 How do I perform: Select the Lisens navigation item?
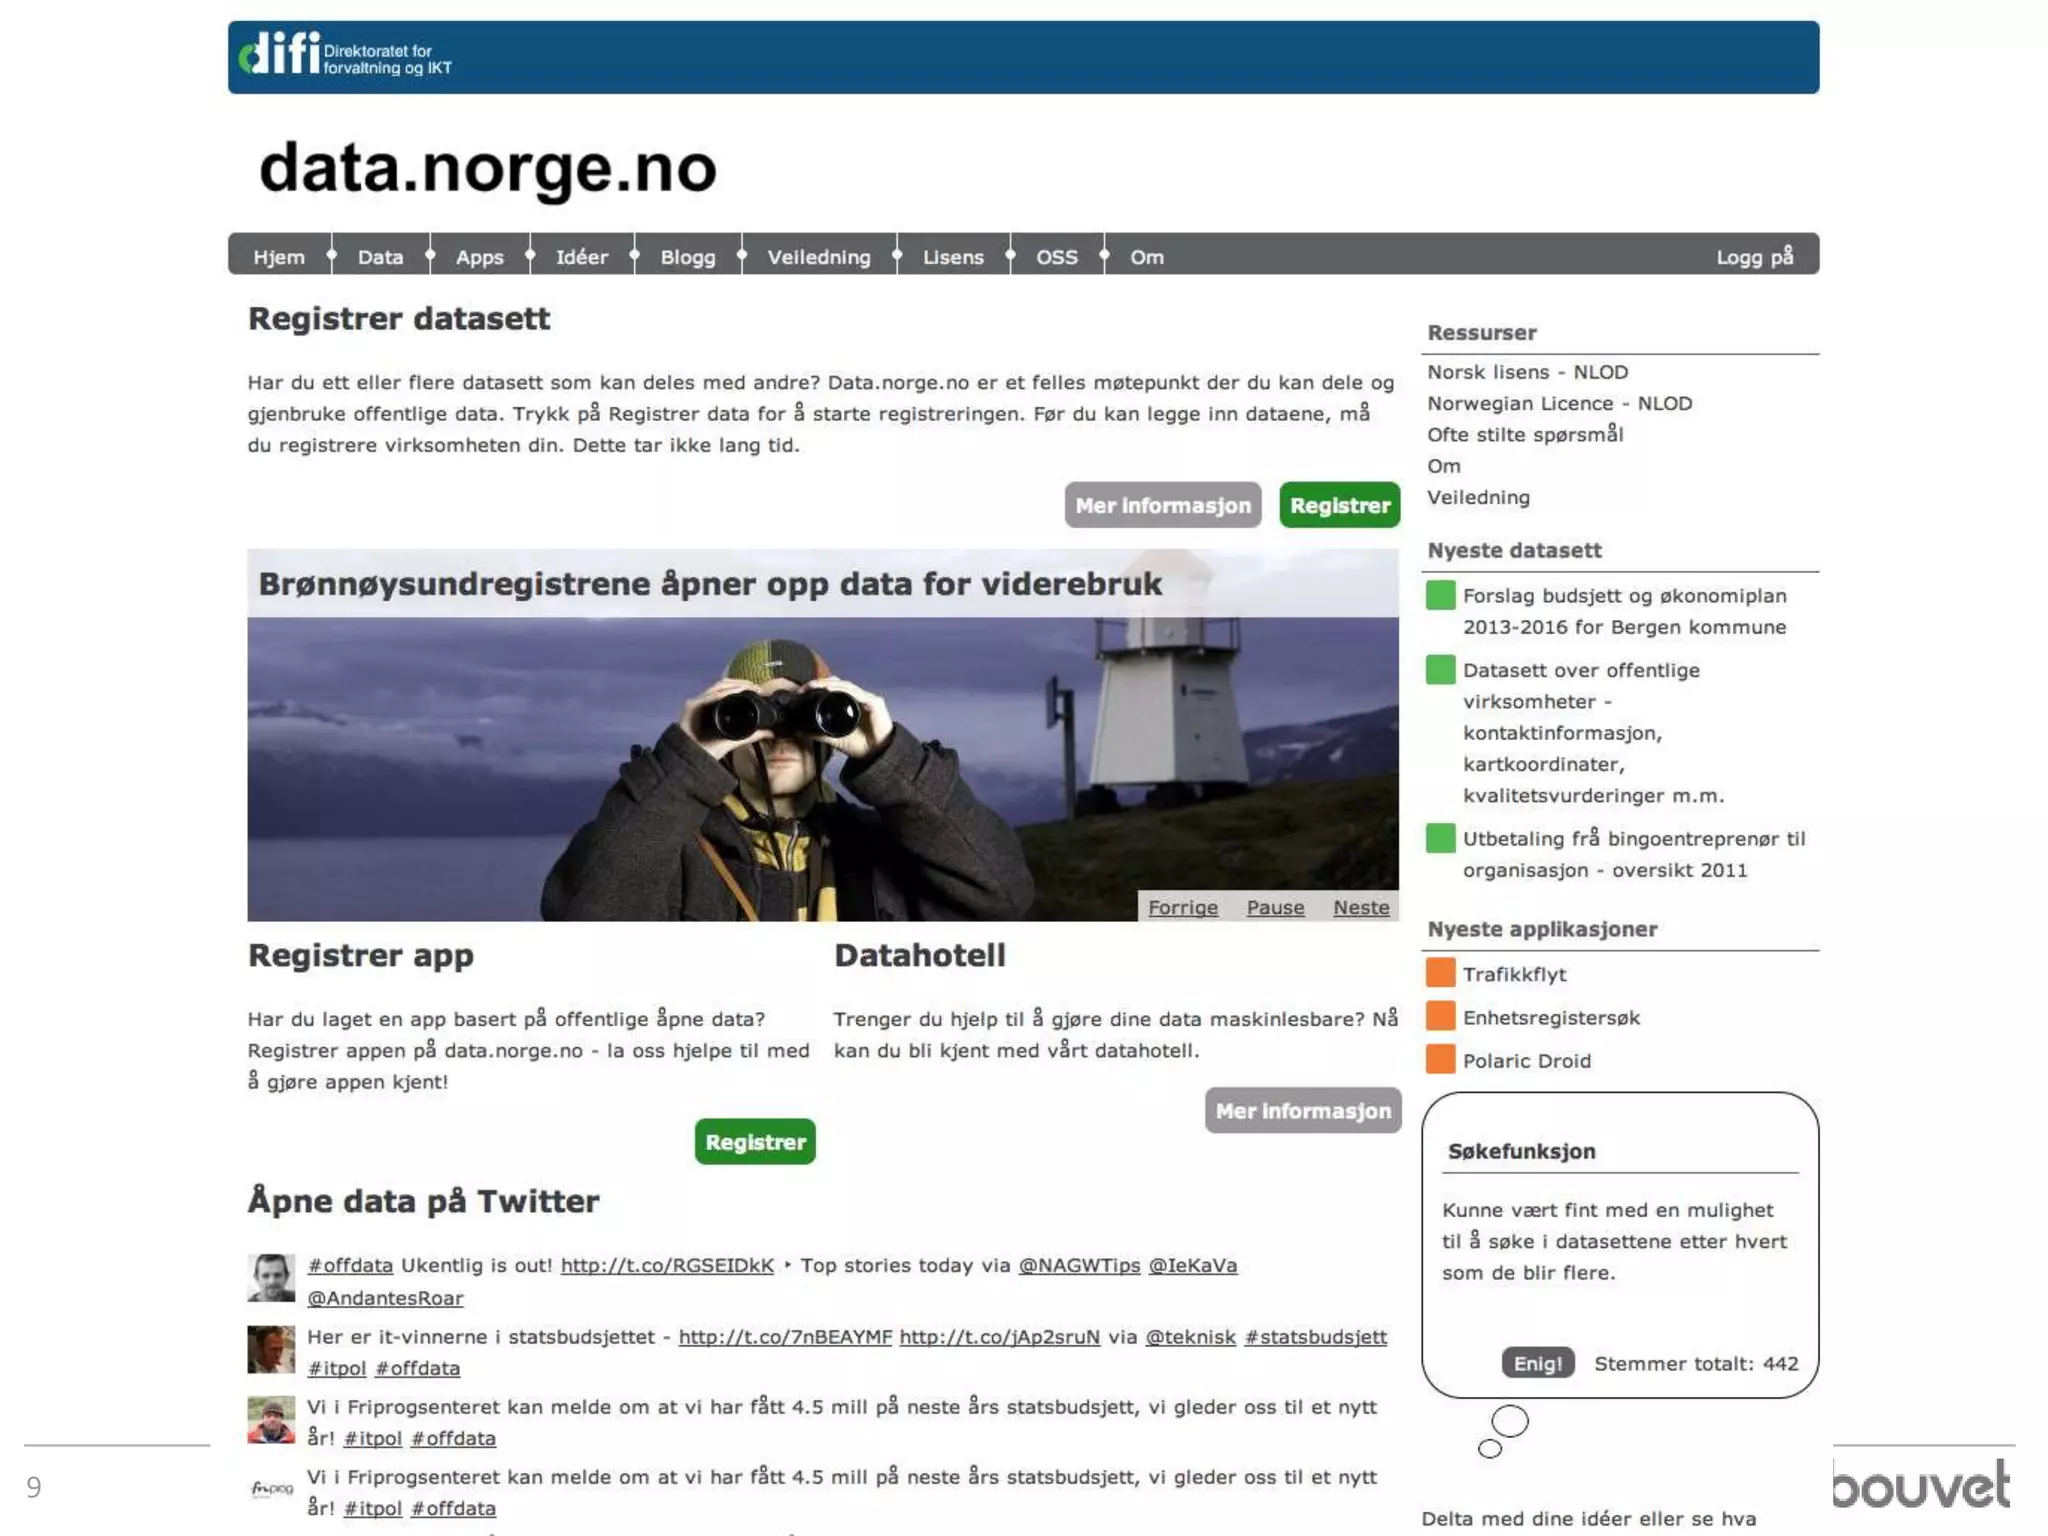pos(953,257)
